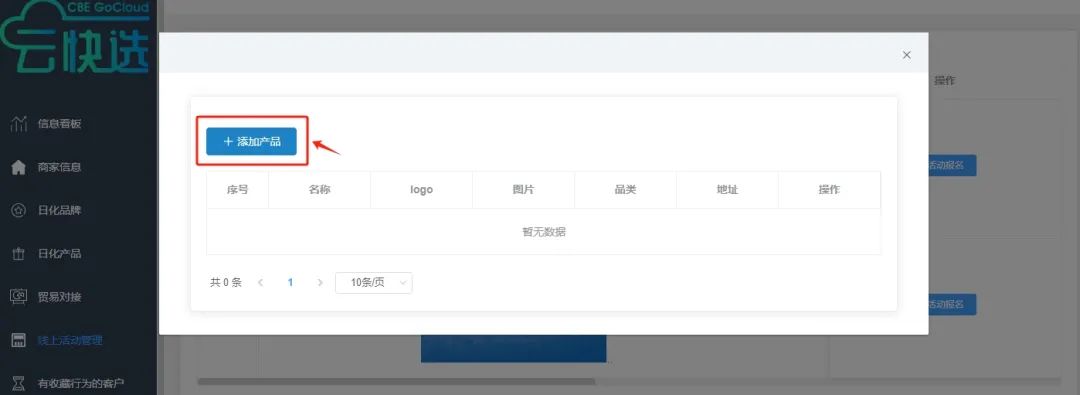Go to previous page with left chevron
The width and height of the screenshot is (1080, 395).
260,283
